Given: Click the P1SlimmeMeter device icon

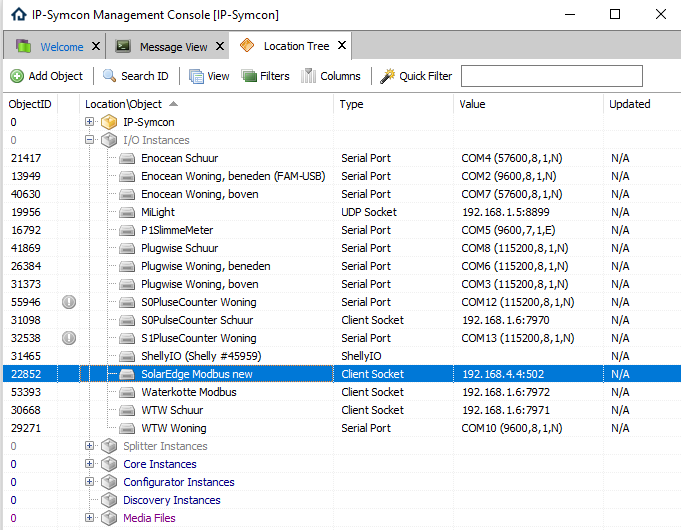Looking at the screenshot, I should (x=127, y=230).
